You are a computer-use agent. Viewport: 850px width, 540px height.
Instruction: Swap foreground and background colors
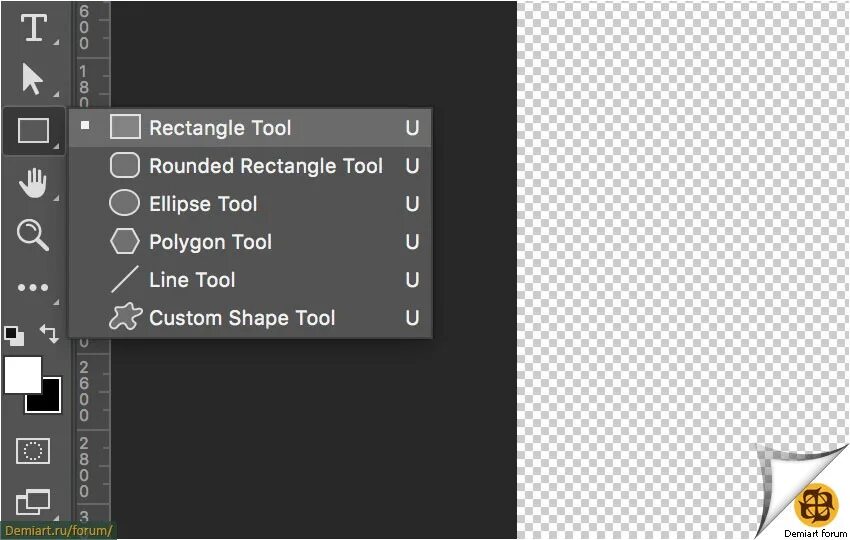(49, 333)
